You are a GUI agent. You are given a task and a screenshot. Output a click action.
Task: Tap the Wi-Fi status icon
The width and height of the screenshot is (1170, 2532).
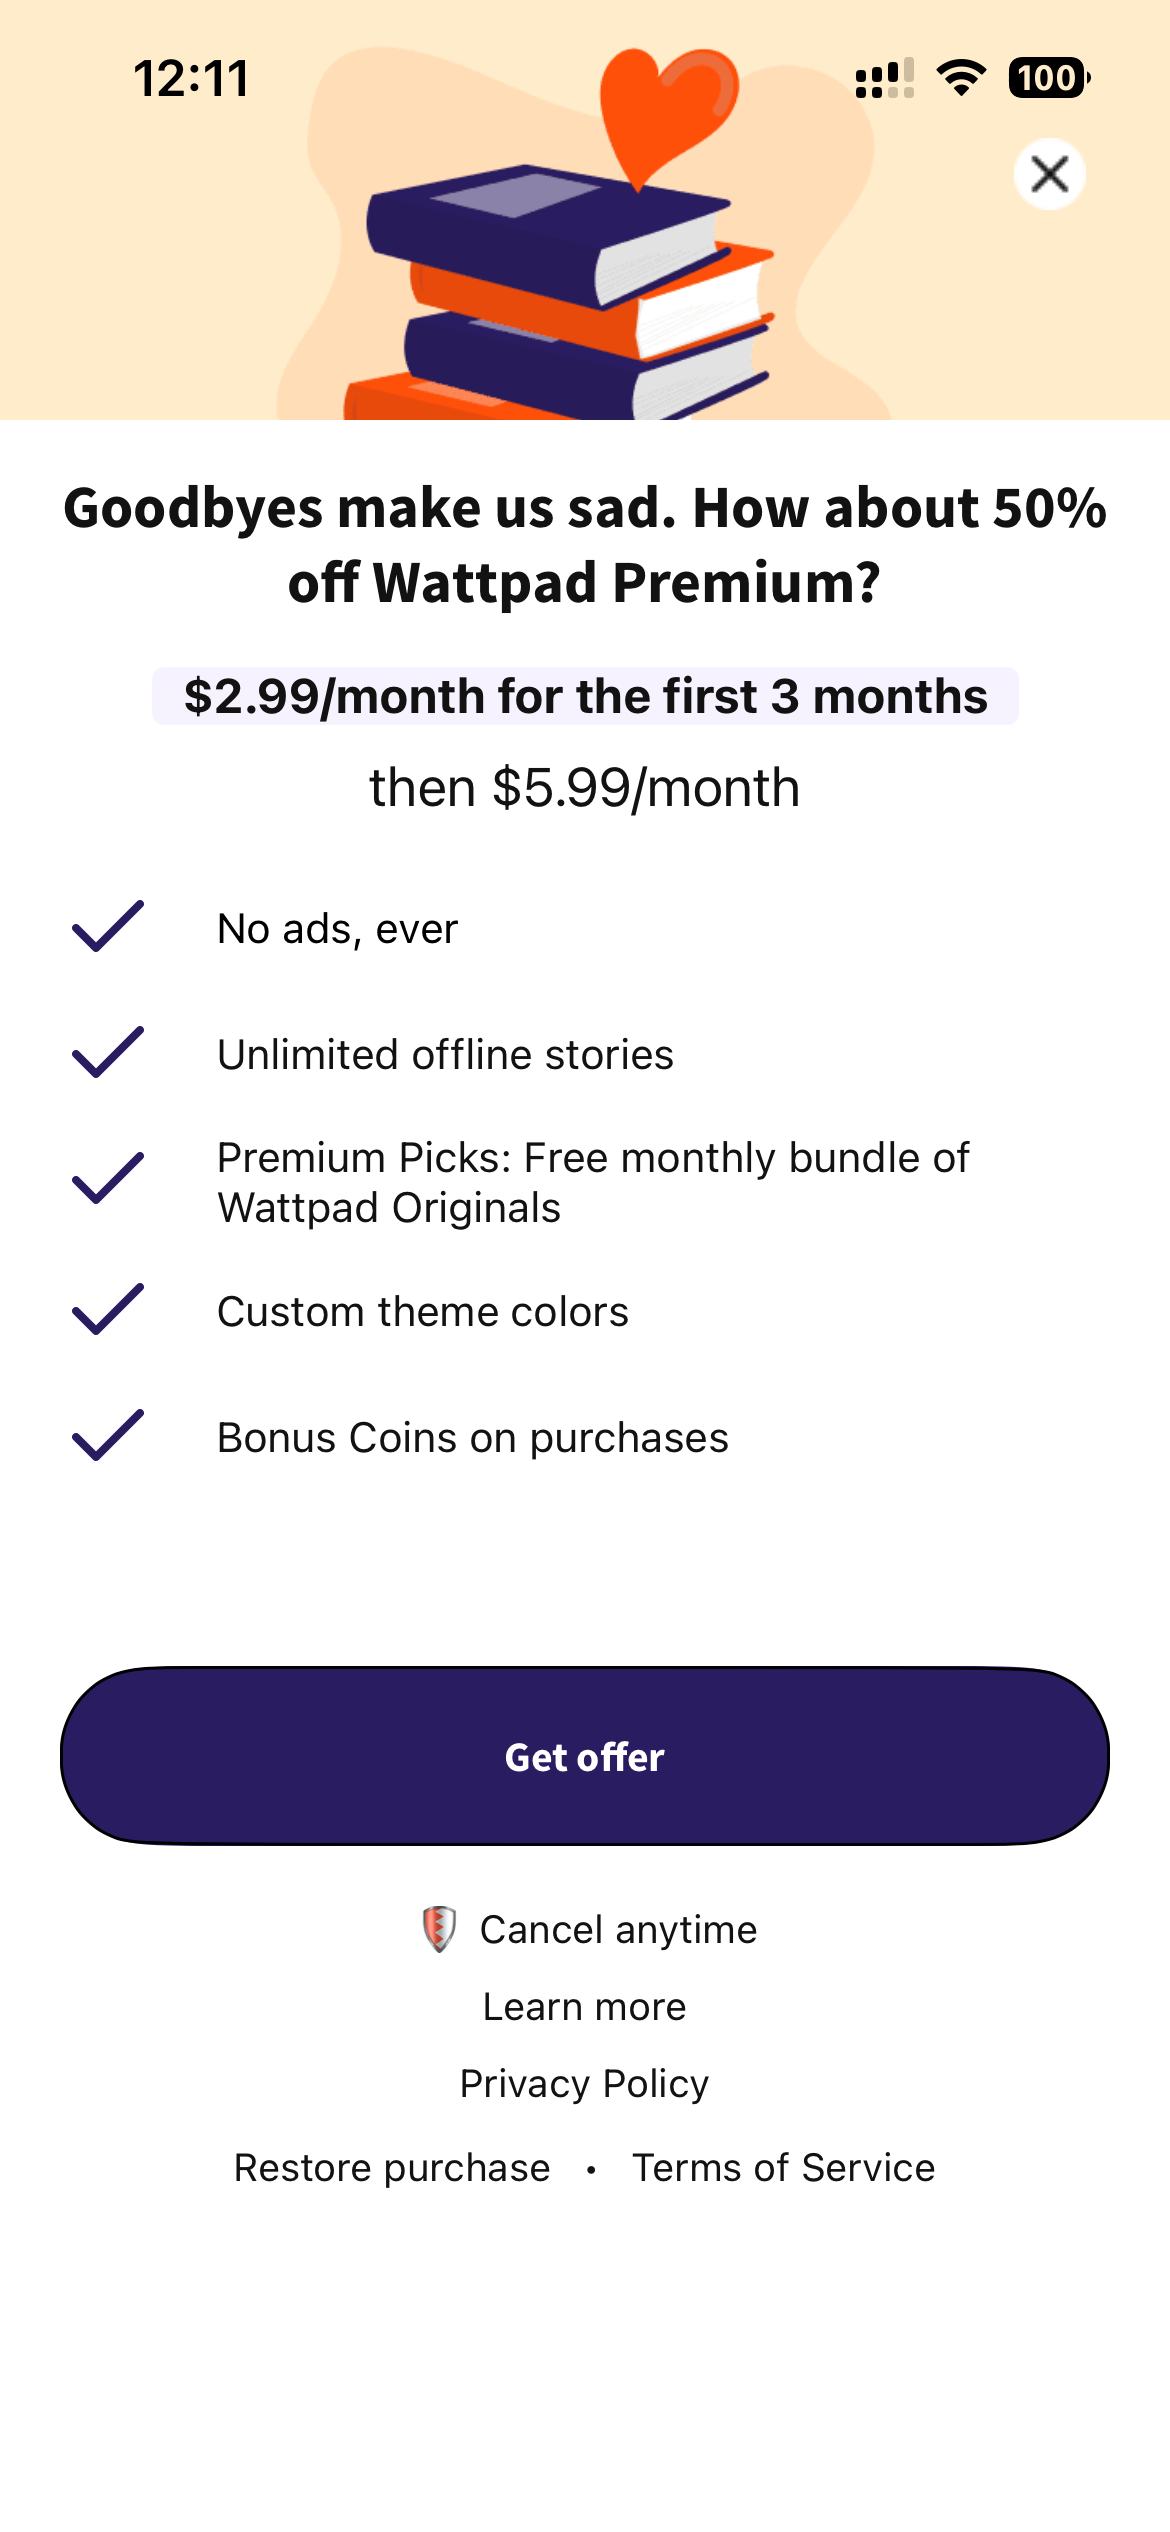pos(961,78)
